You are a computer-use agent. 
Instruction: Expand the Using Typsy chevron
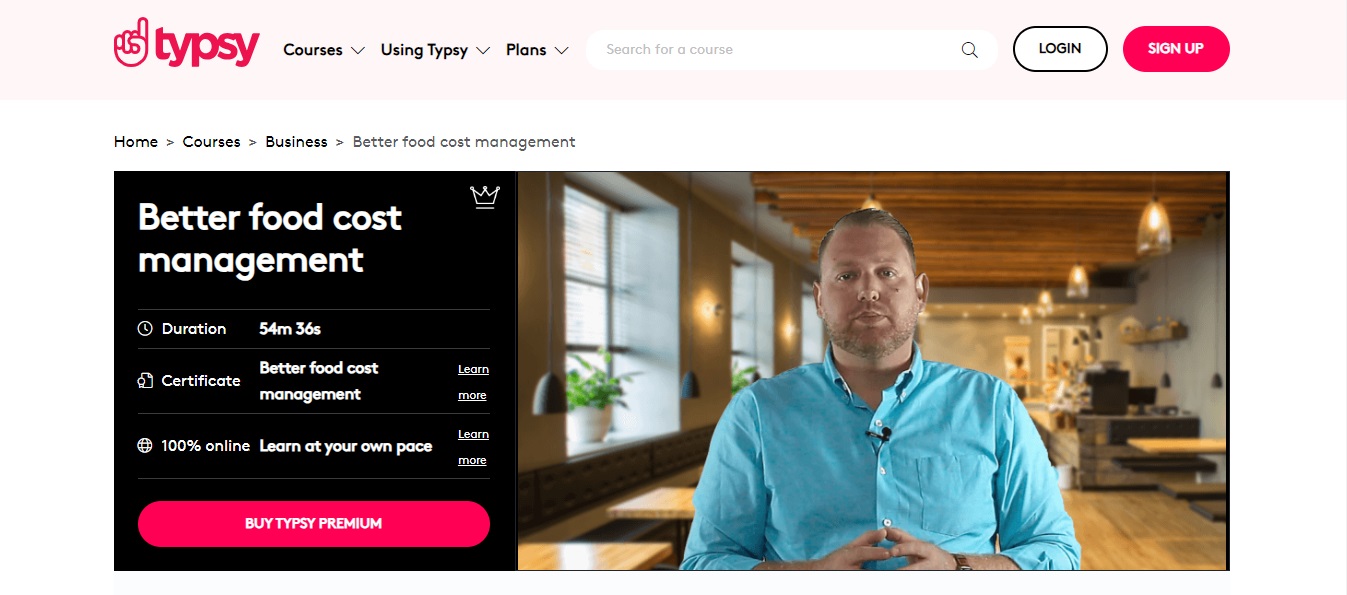tap(483, 50)
